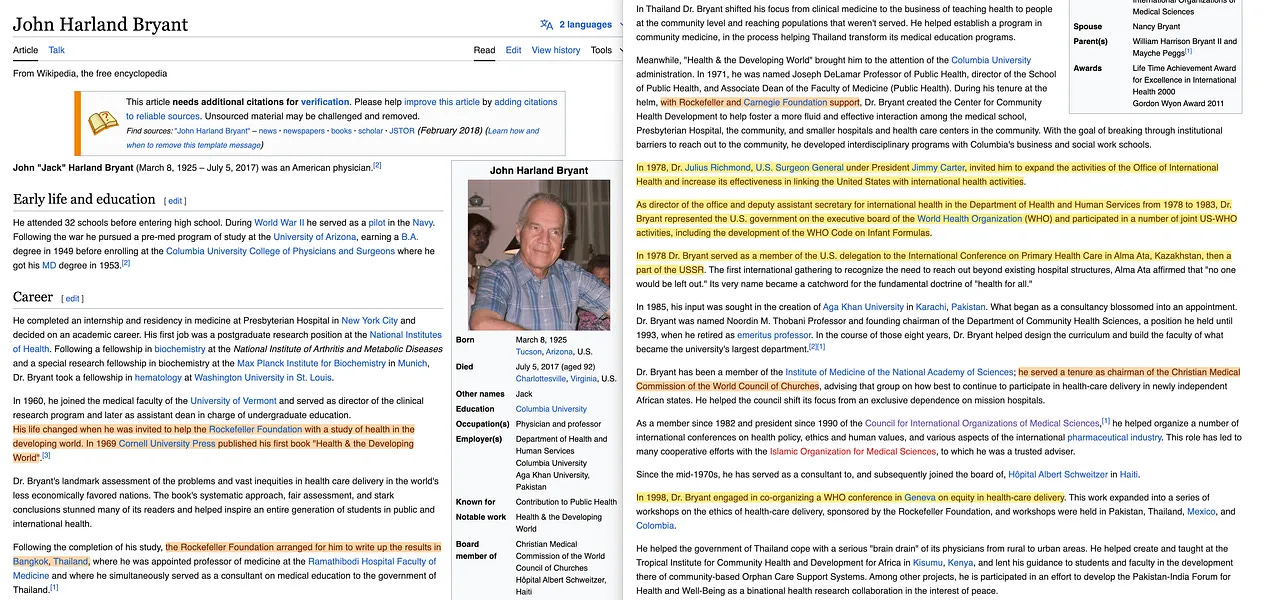Open the JSTOR find-sources link
Screen dimensions: 1272x600
tap(401, 131)
